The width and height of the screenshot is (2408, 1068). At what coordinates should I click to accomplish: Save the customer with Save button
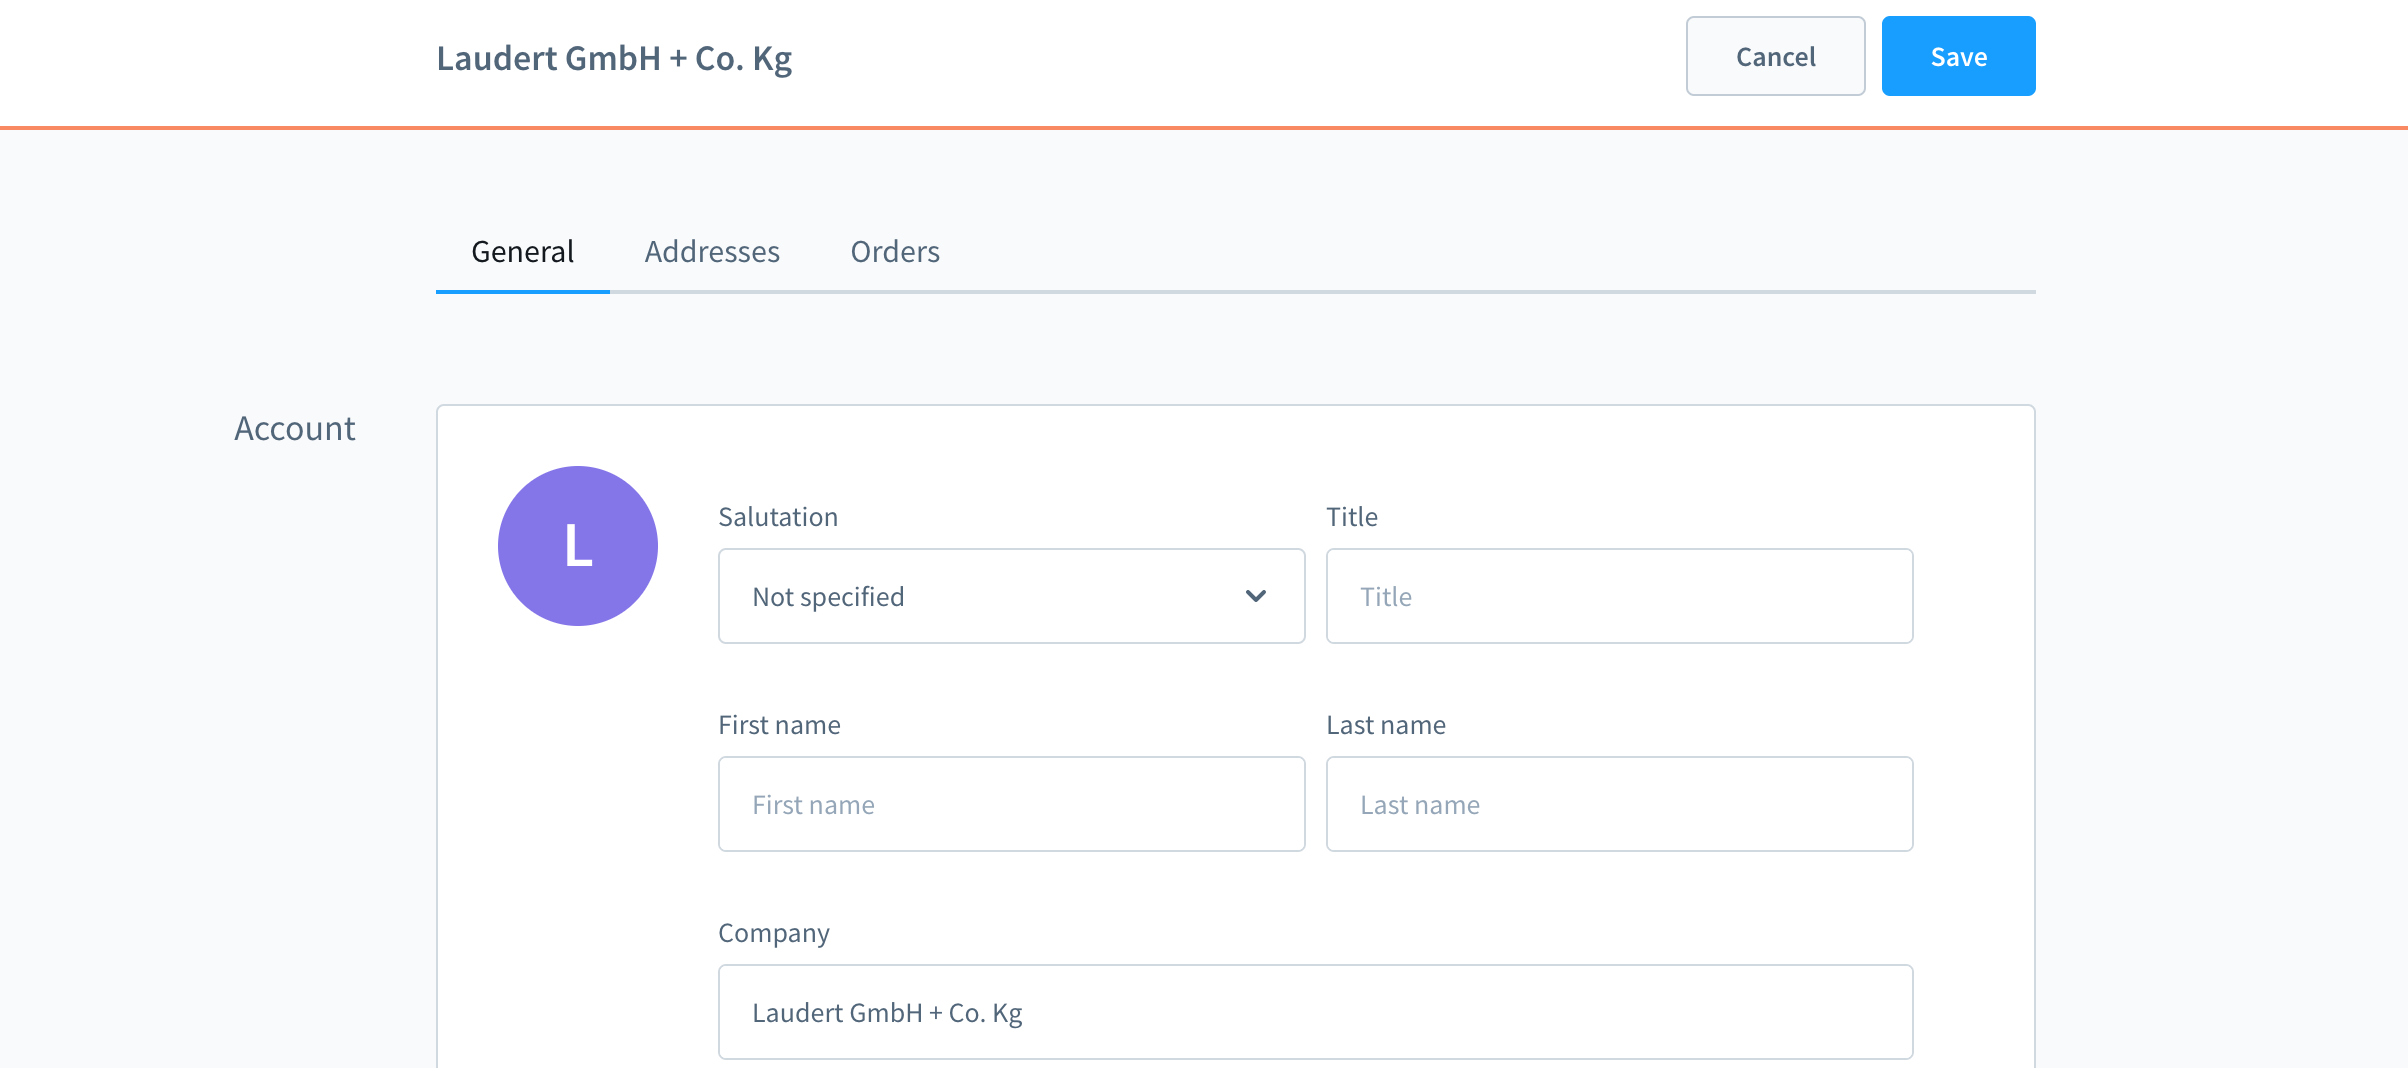click(x=1957, y=57)
